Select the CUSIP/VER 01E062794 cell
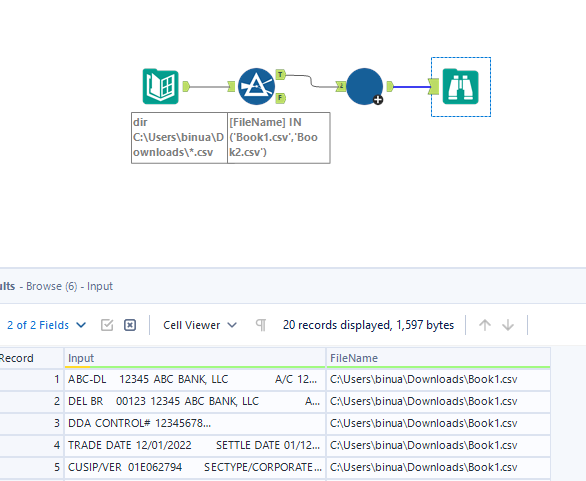Viewport: 586px width, 481px height. (x=195, y=467)
